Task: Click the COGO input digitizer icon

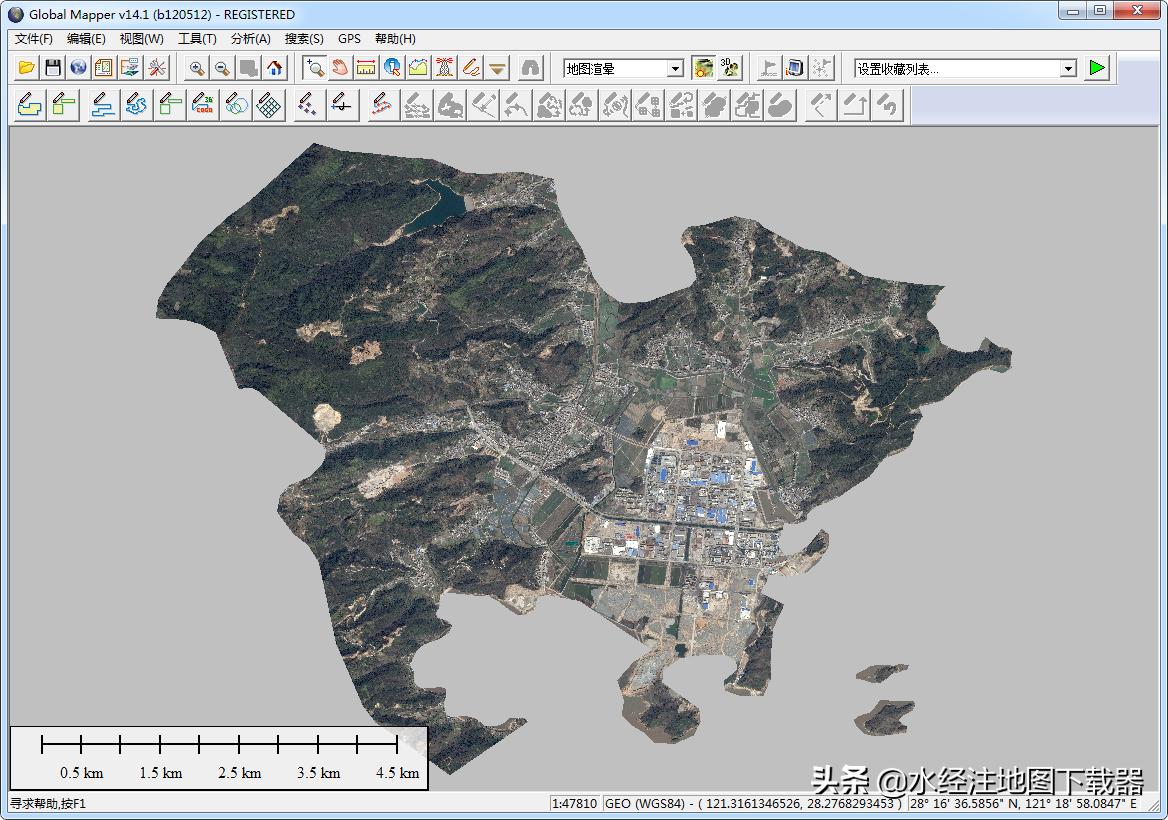Action: pyautogui.click(x=203, y=105)
